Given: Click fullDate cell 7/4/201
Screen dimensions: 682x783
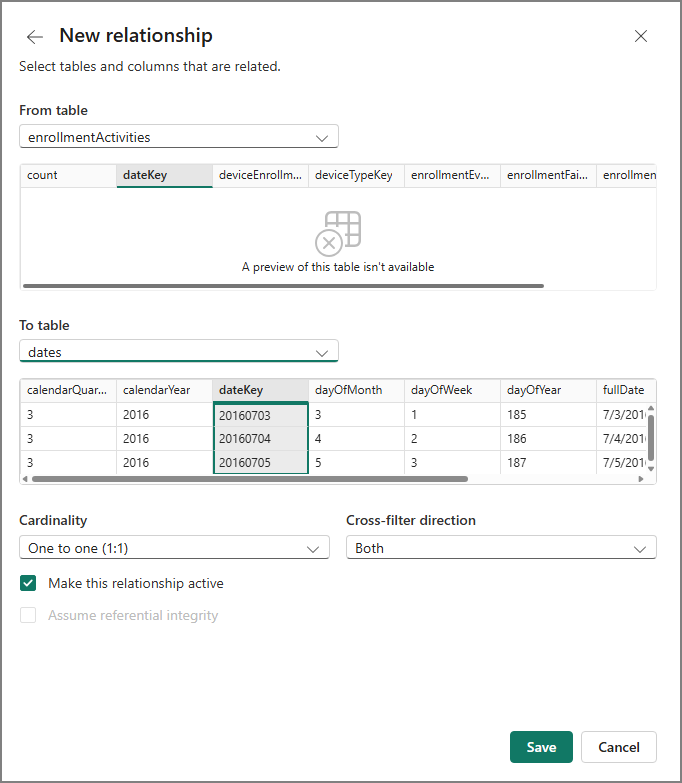Looking at the screenshot, I should 622,438.
